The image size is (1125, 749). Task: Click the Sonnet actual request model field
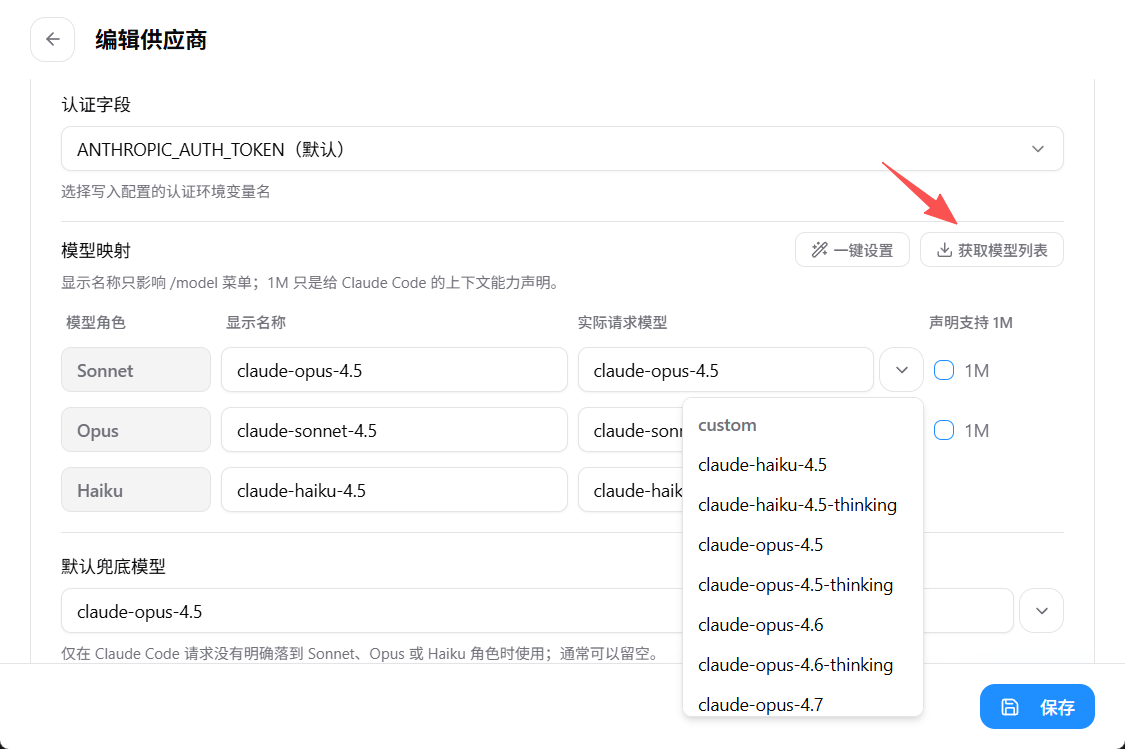(725, 370)
